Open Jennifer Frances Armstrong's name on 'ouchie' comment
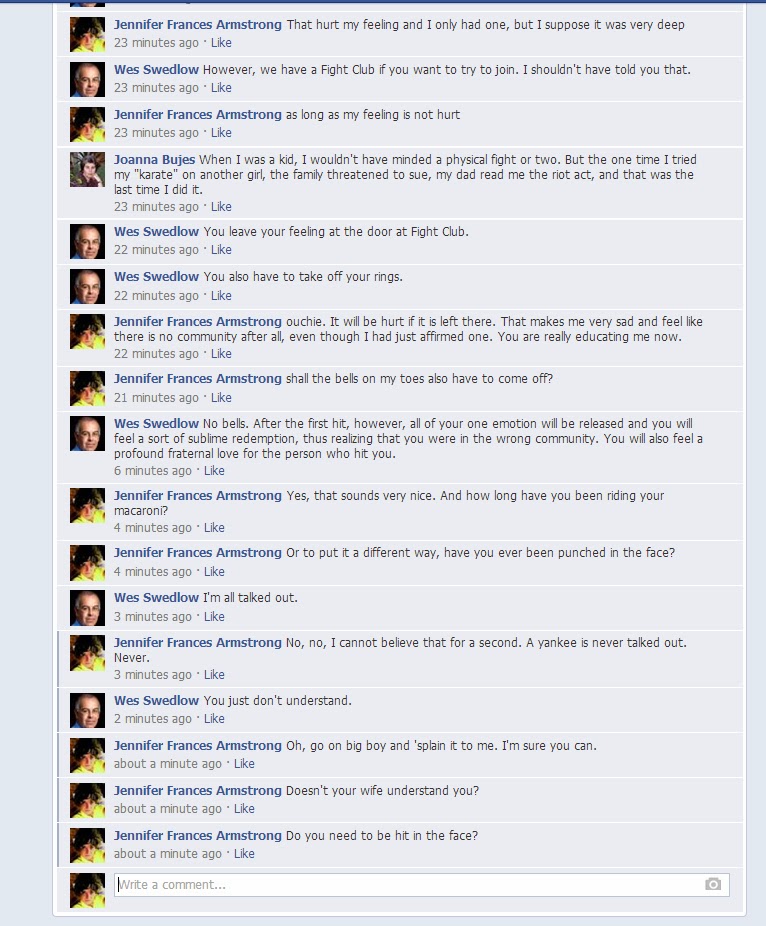This screenshot has width=766, height=926. click(198, 321)
